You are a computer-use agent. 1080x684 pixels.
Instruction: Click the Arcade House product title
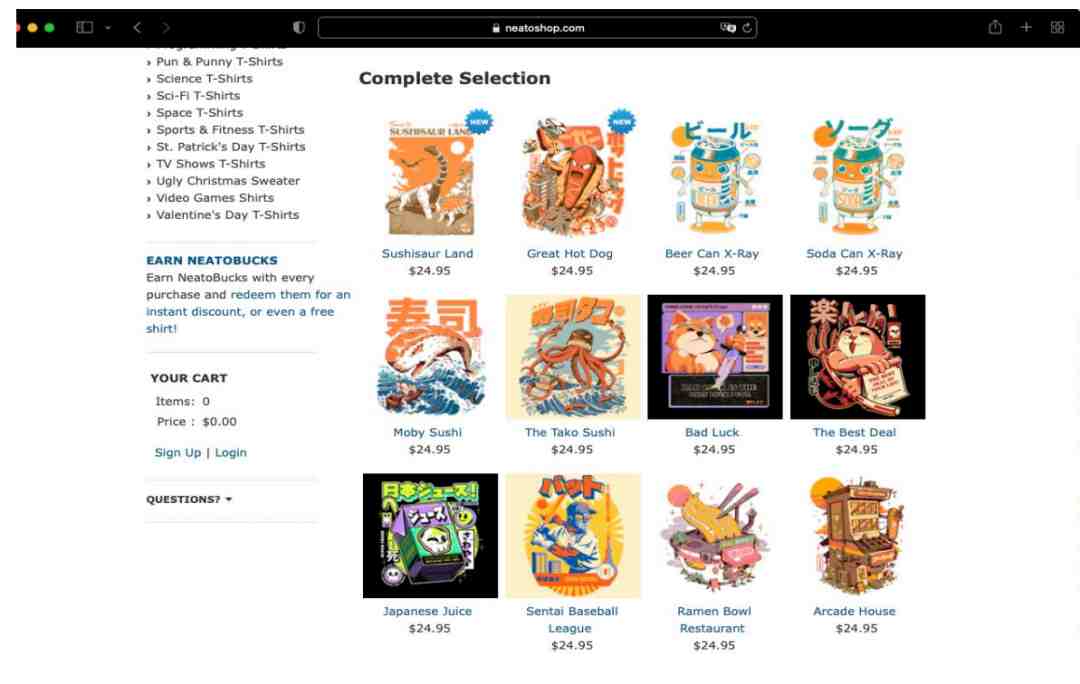(854, 611)
